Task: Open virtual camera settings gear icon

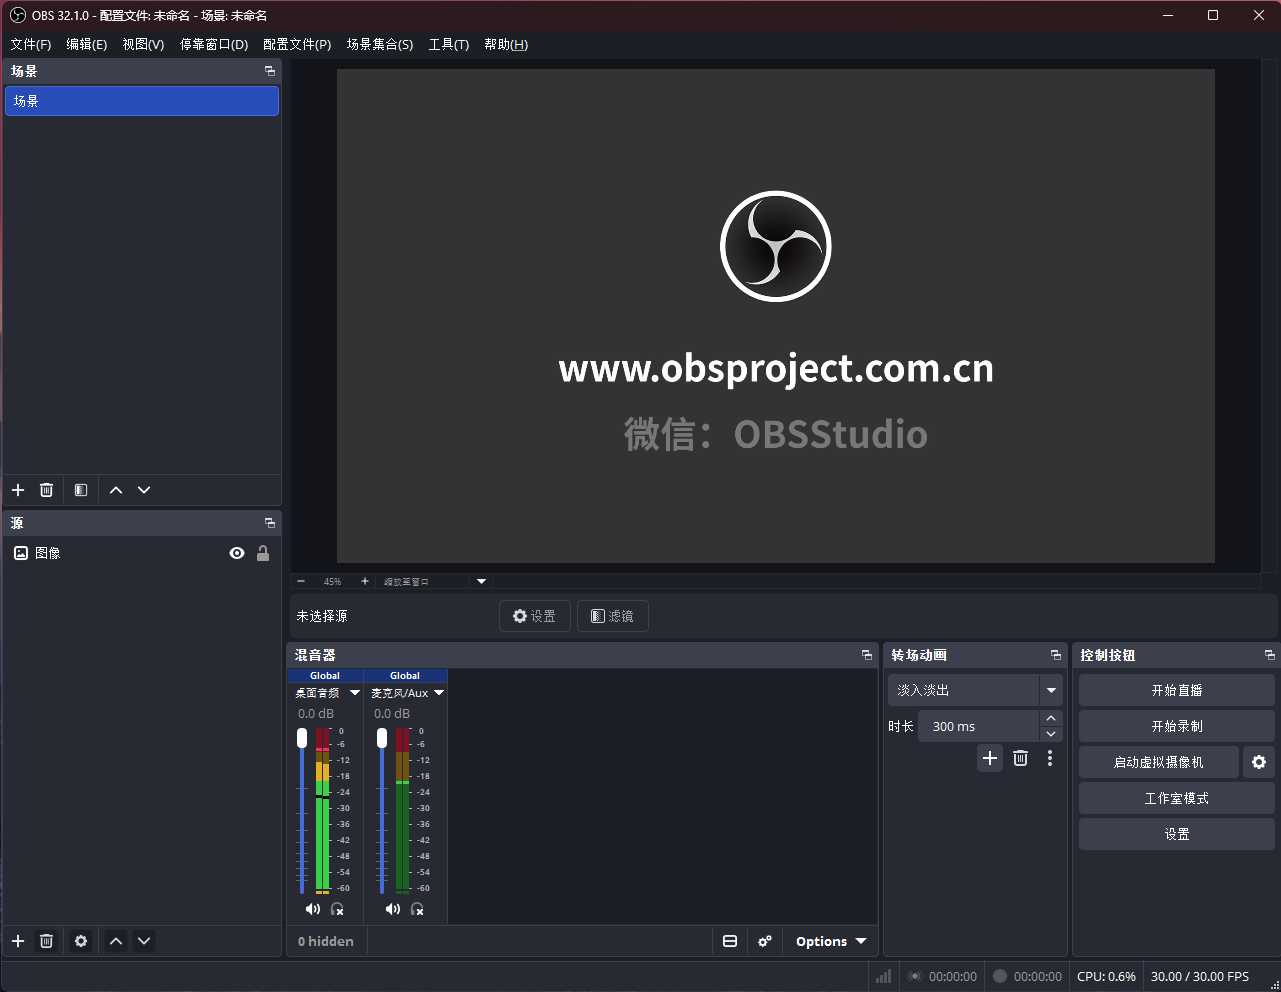Action: pyautogui.click(x=1258, y=762)
